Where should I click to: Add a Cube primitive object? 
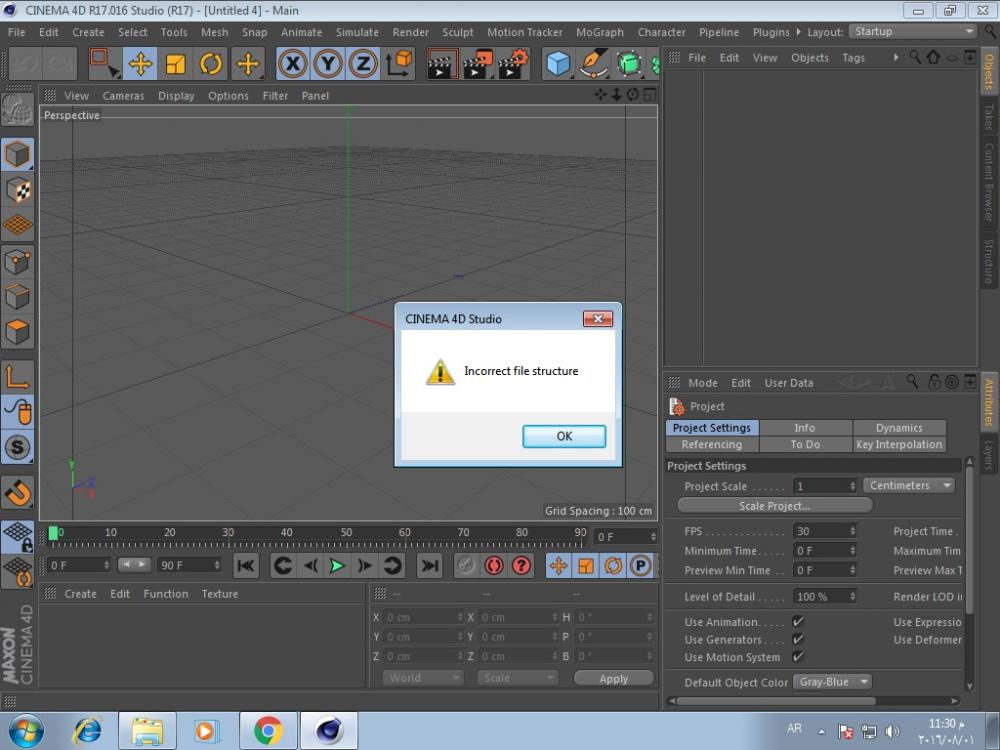pos(558,64)
